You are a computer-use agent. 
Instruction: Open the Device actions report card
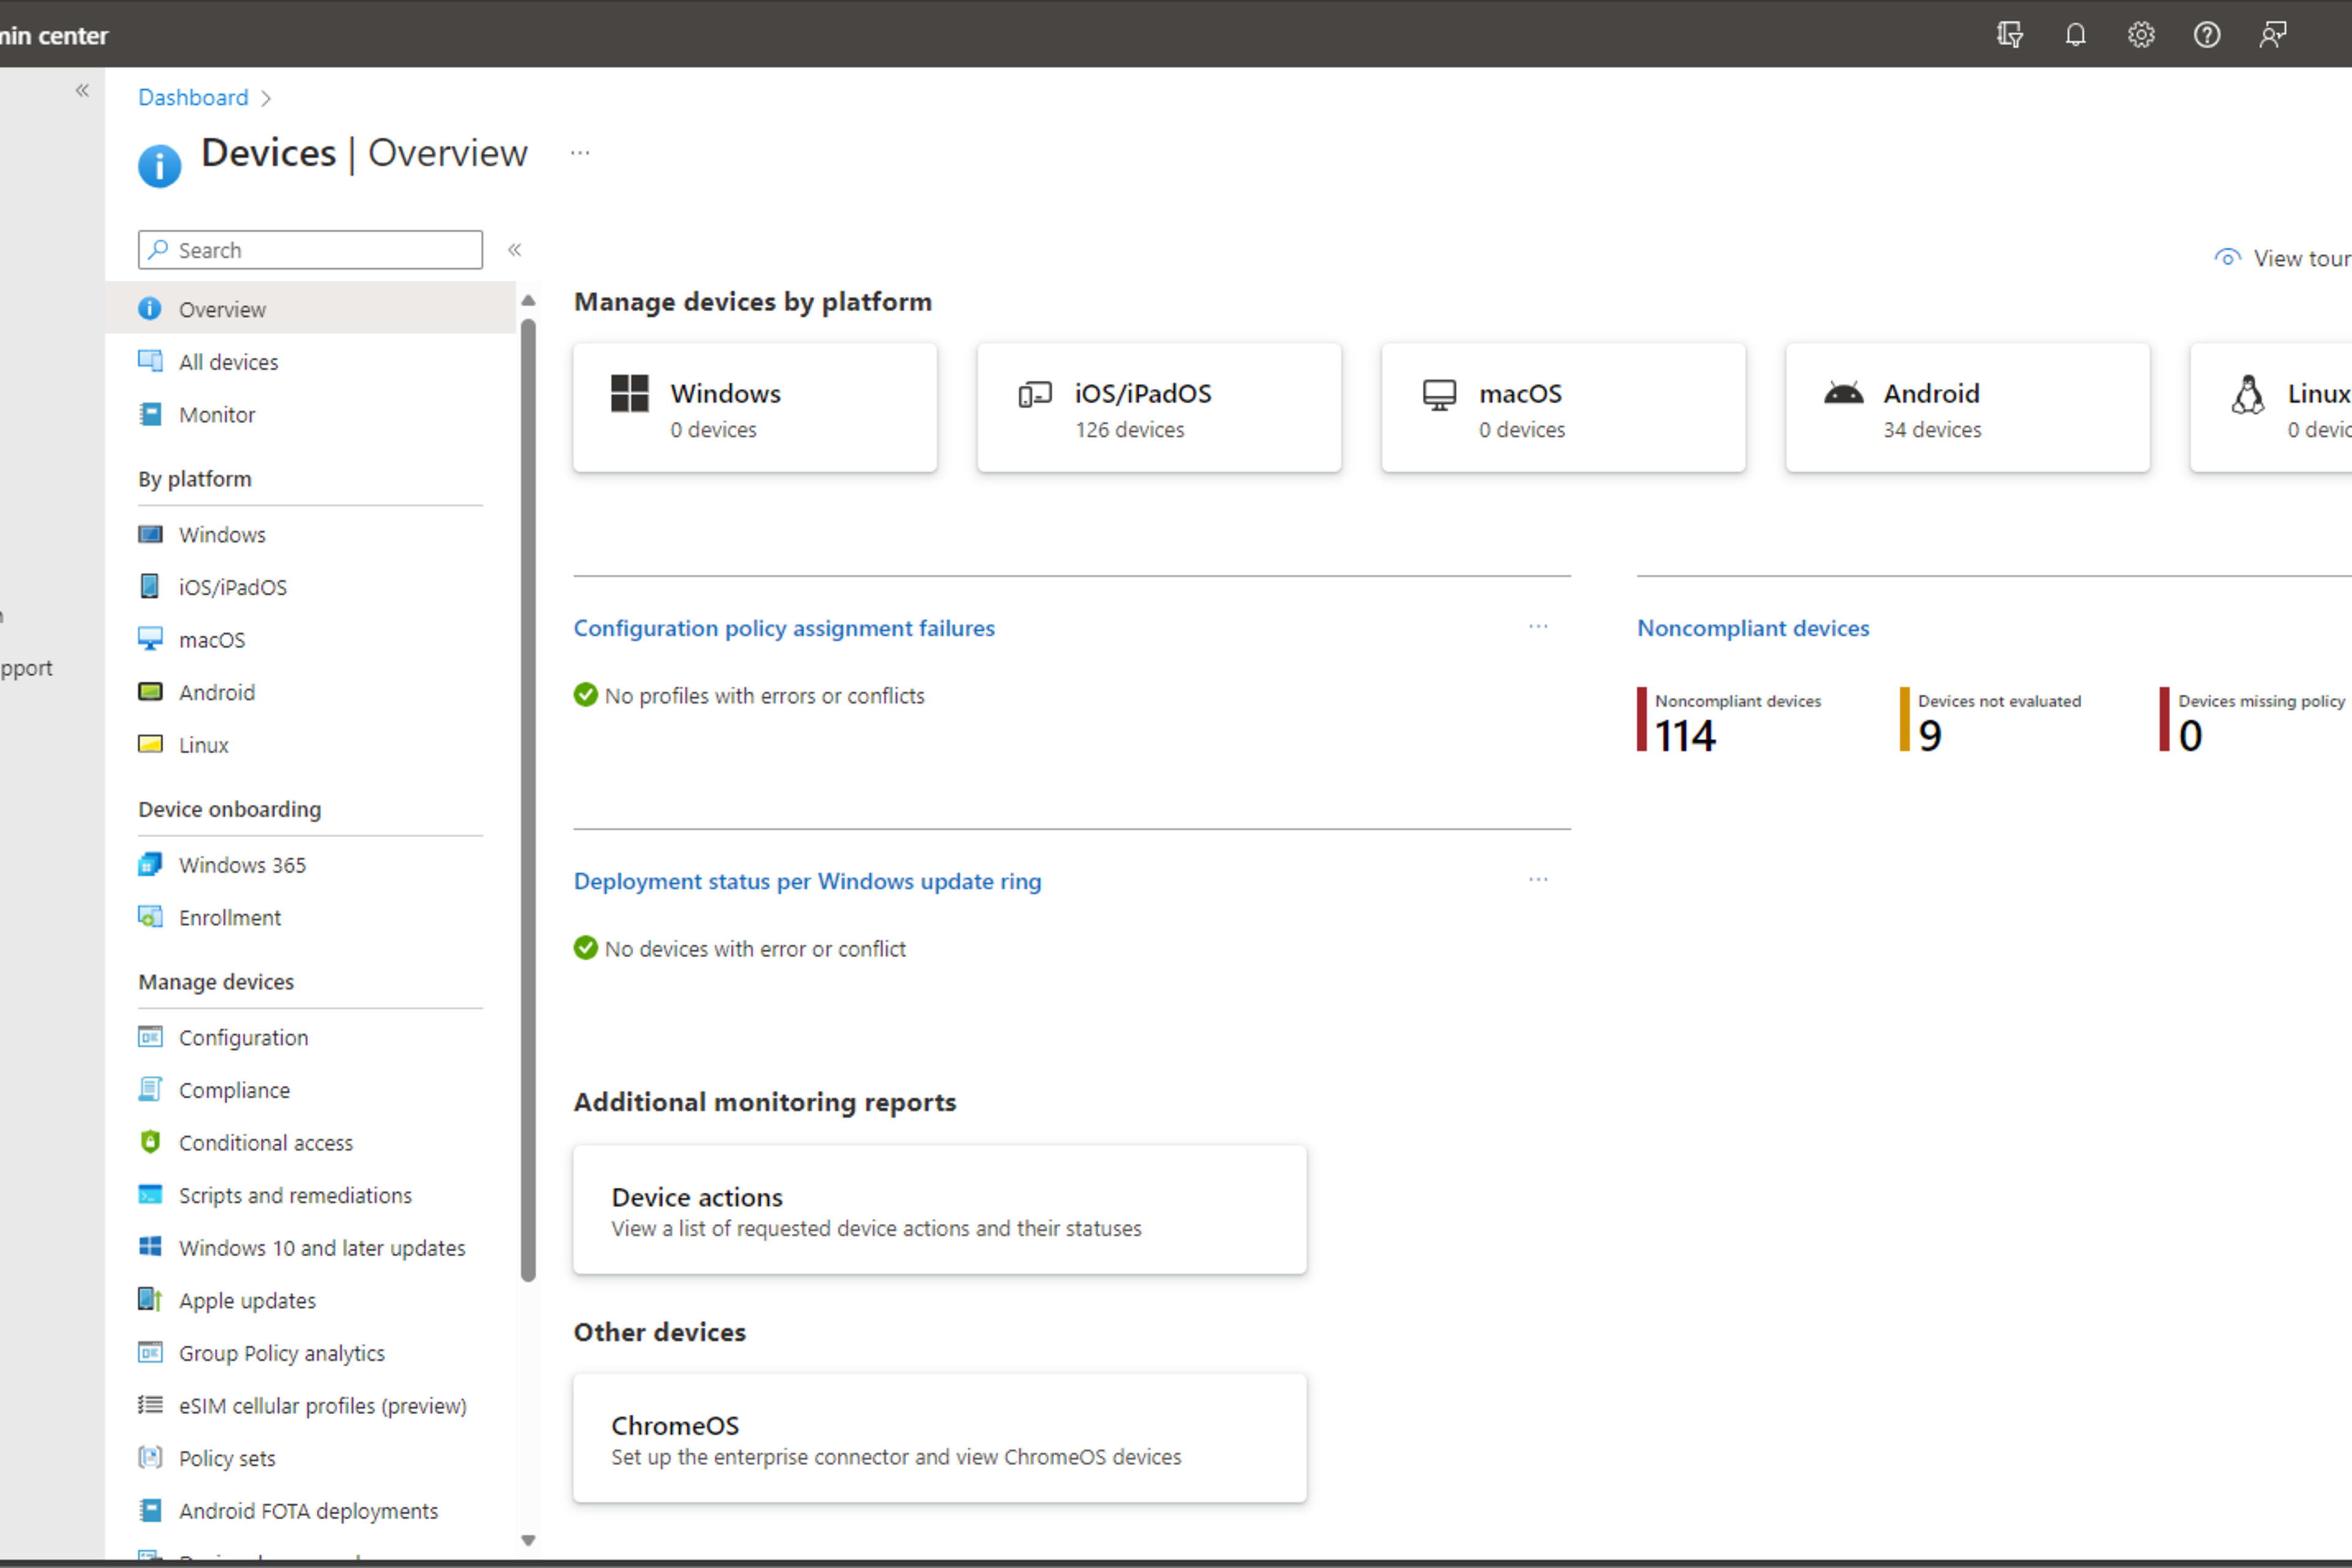tap(939, 1210)
